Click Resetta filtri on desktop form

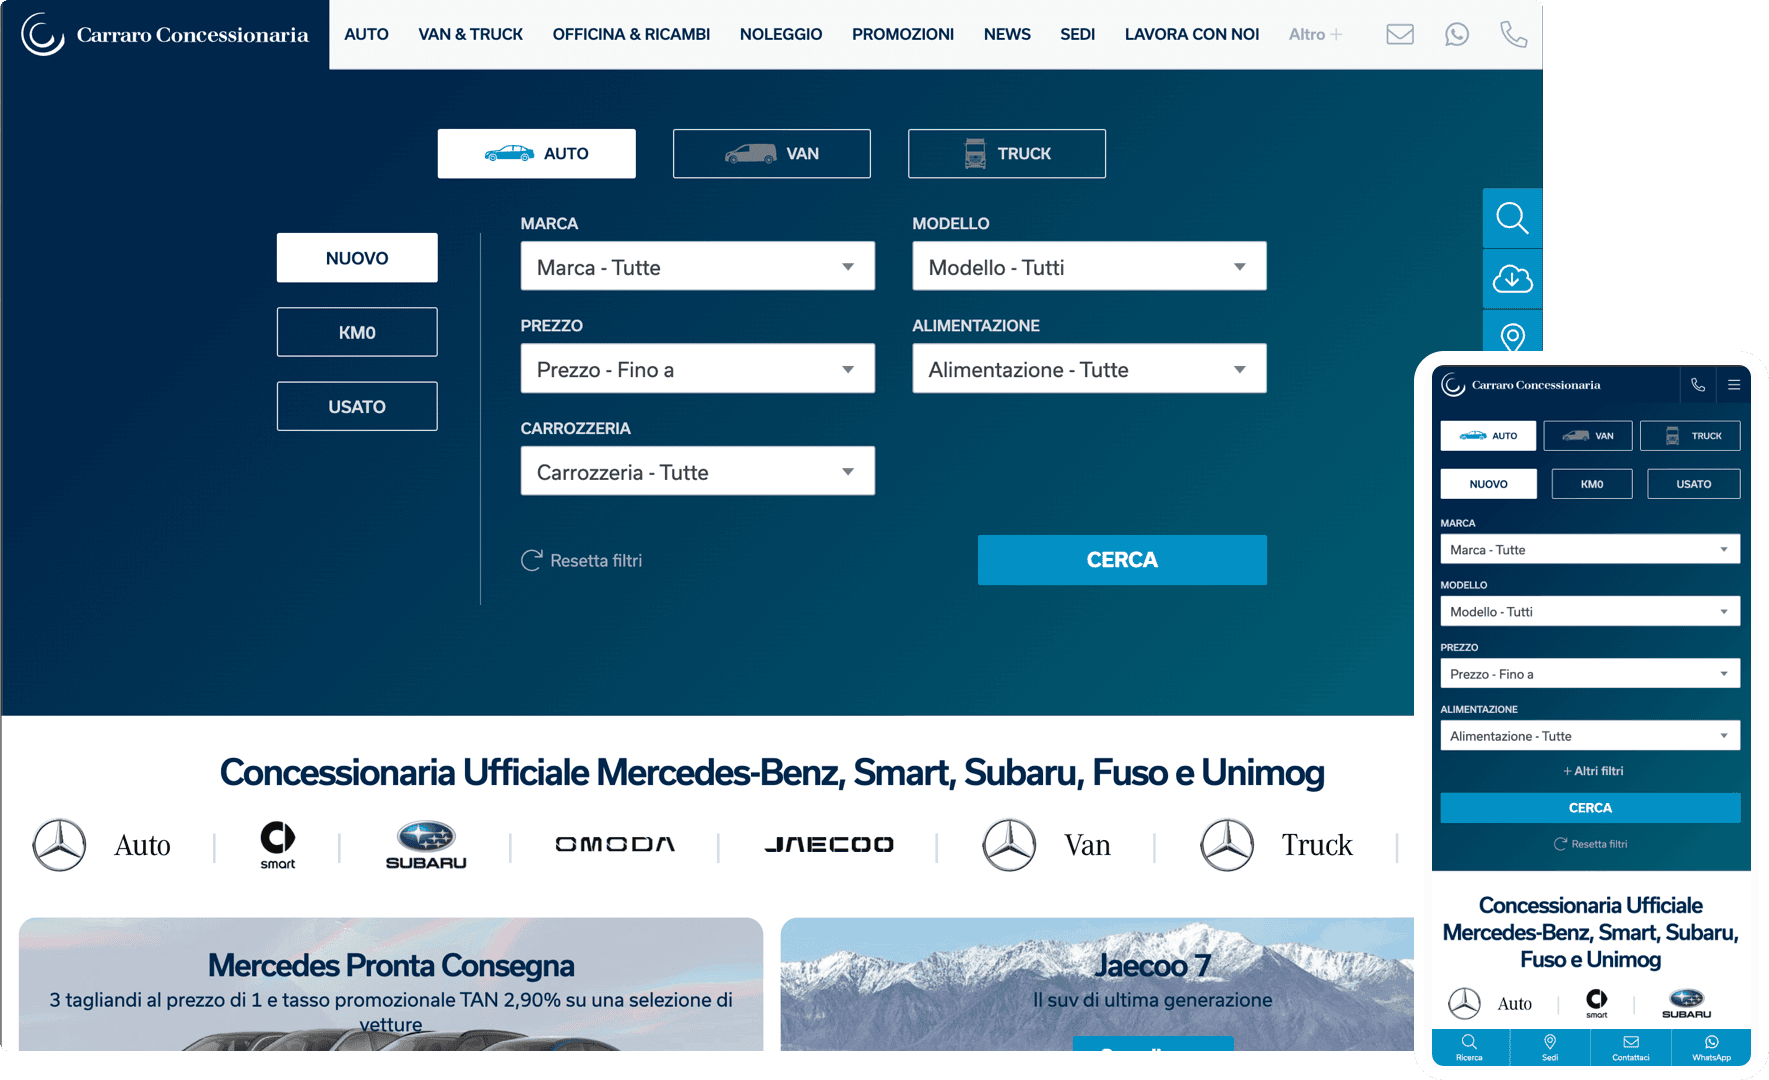coord(581,560)
